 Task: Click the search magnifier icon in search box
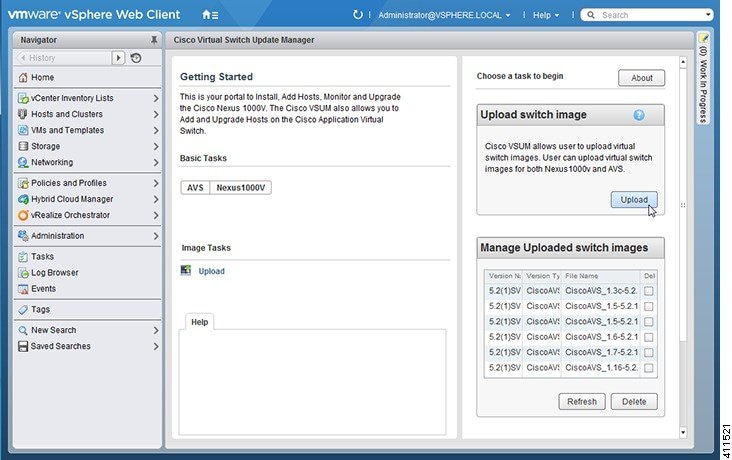pyautogui.click(x=591, y=15)
